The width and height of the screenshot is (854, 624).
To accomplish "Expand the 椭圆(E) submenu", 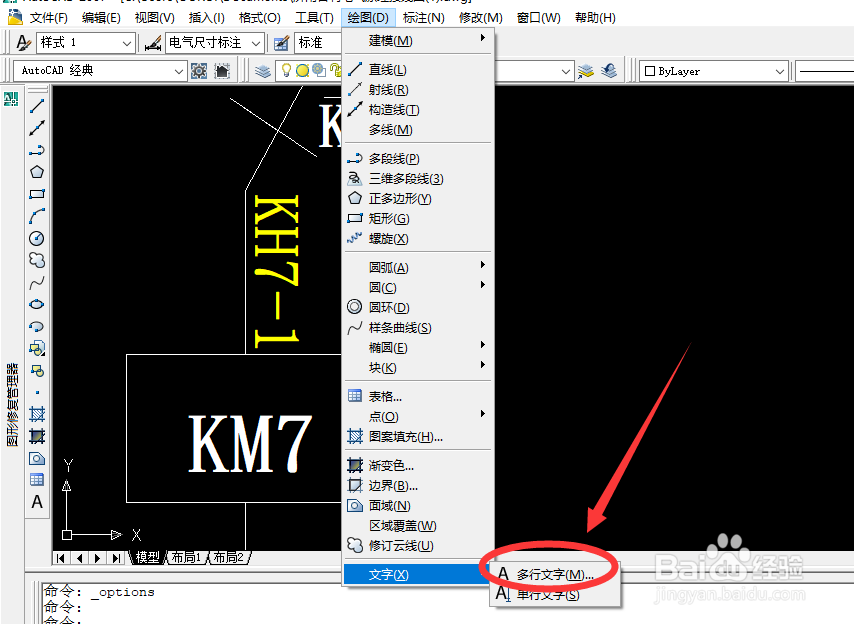I will (418, 347).
